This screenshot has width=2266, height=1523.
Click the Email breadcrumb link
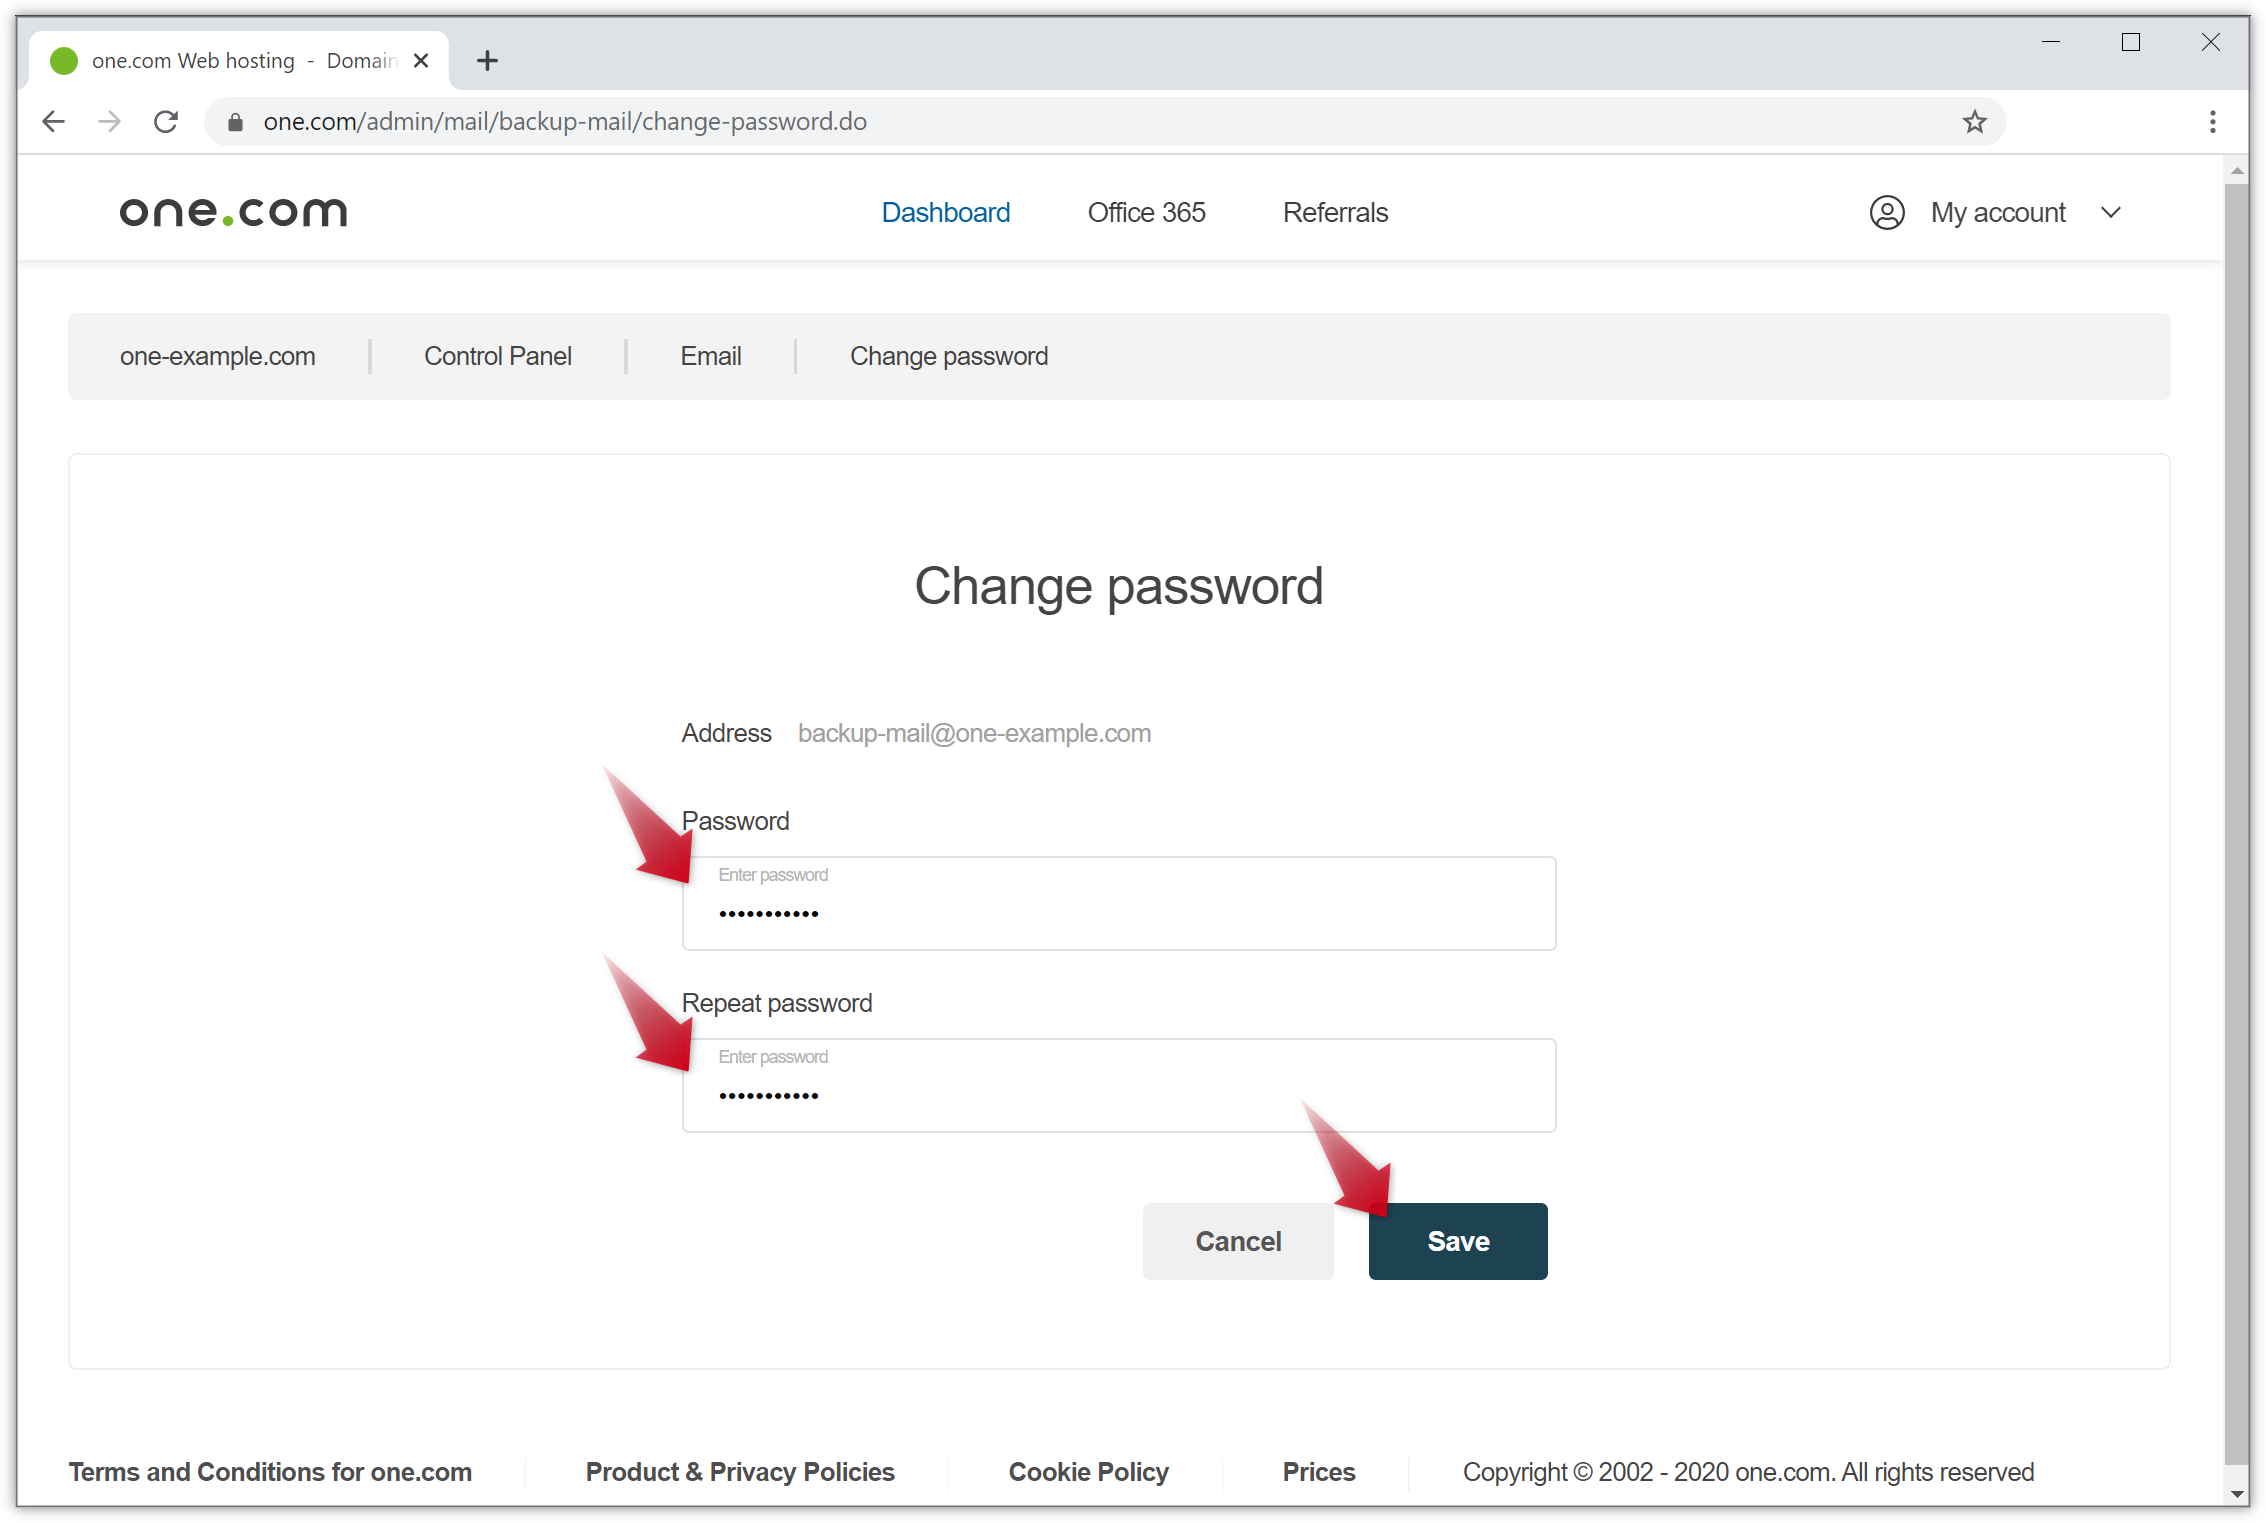click(711, 355)
